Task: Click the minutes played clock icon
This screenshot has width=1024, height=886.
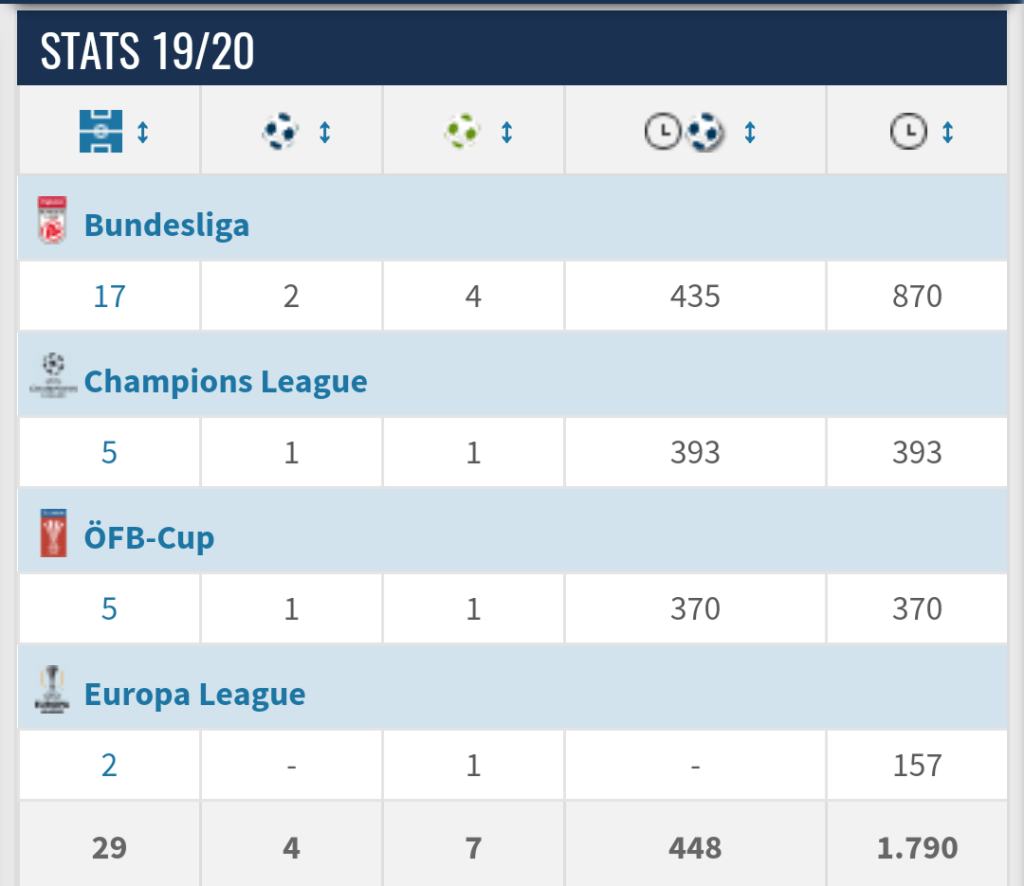Action: pyautogui.click(x=908, y=131)
